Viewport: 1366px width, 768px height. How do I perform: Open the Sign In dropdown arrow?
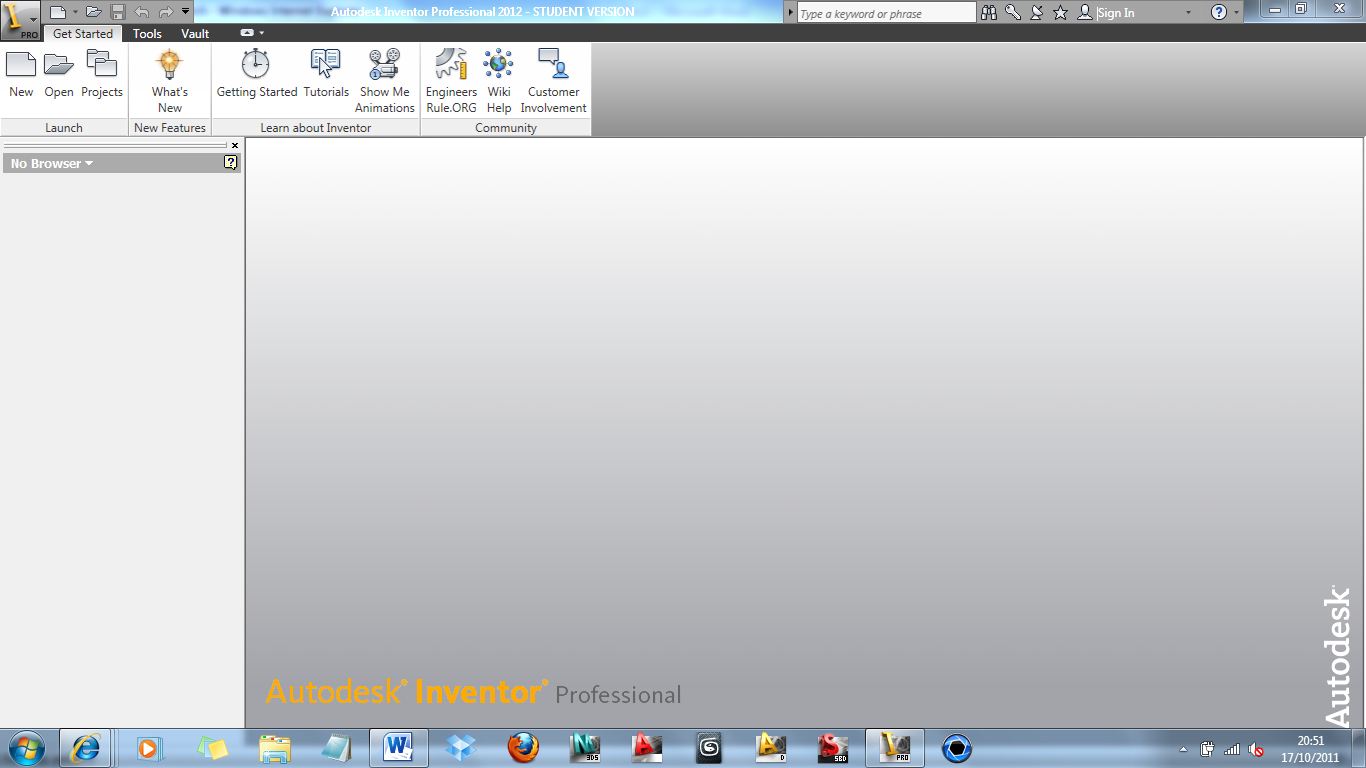[1188, 13]
